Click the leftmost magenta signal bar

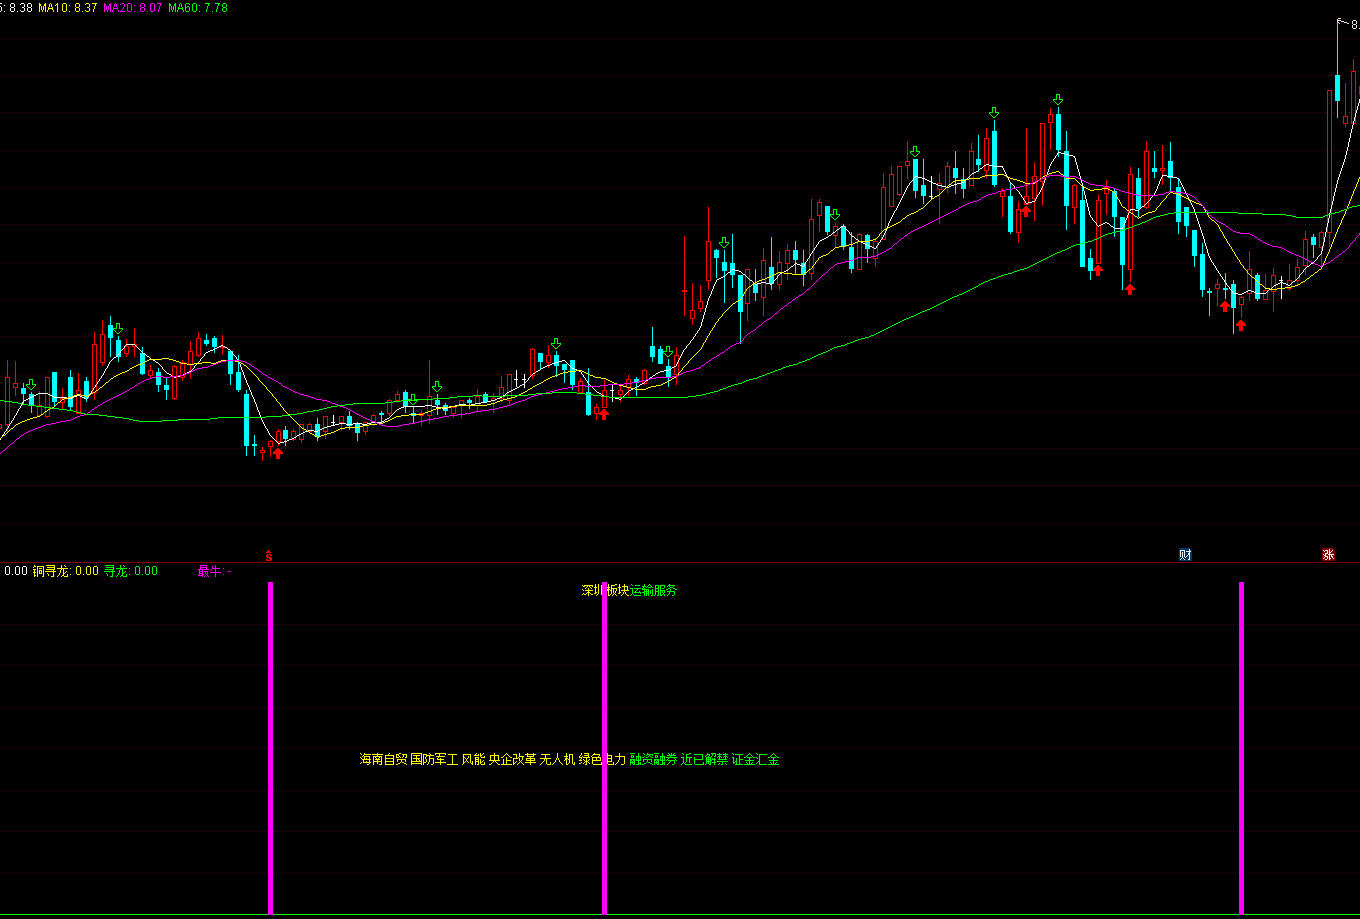point(270,748)
